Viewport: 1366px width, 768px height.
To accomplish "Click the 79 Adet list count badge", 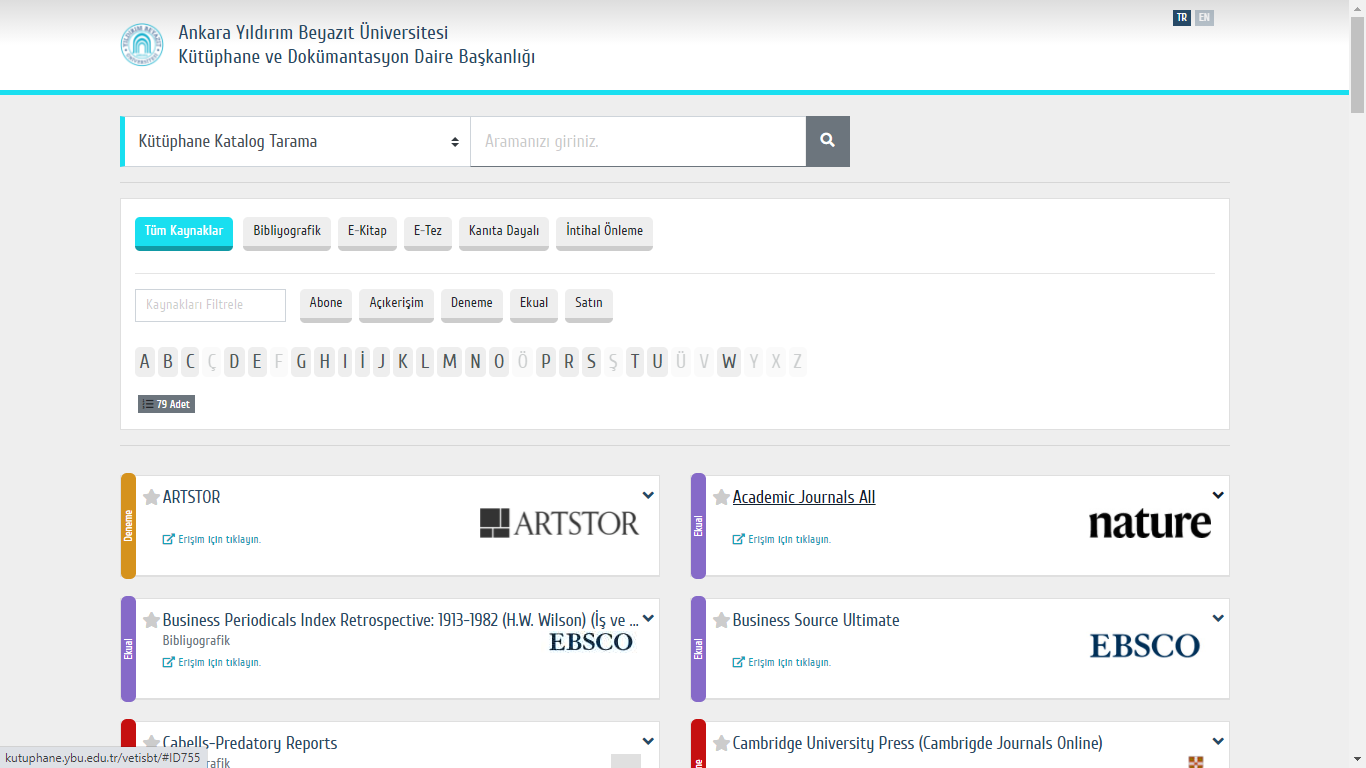I will [166, 404].
